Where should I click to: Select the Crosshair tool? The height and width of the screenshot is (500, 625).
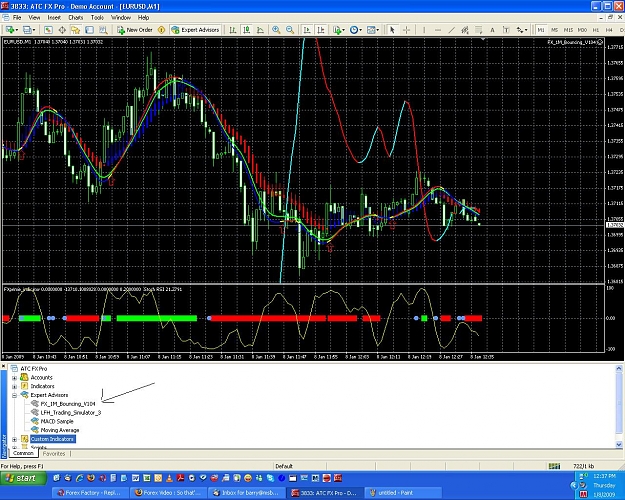coord(406,30)
